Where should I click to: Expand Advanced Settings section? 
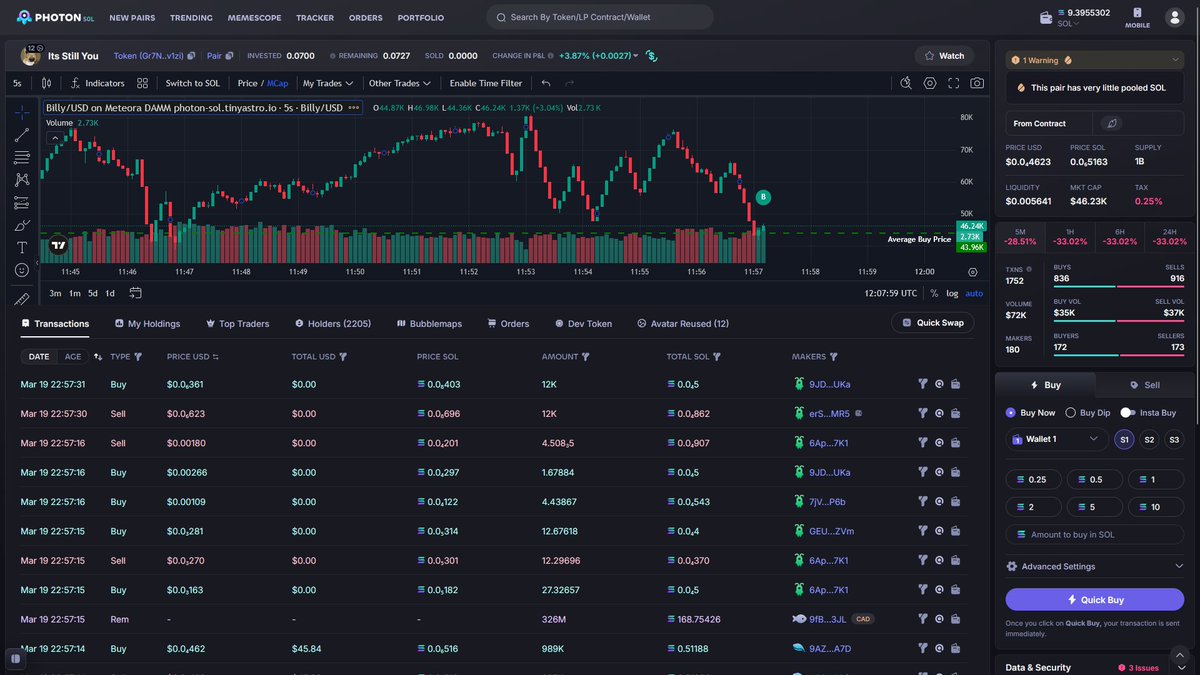tap(1095, 566)
